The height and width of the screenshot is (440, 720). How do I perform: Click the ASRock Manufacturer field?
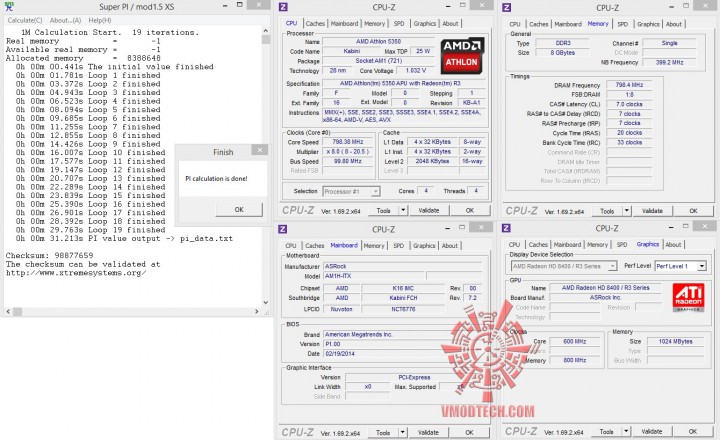[x=403, y=266]
